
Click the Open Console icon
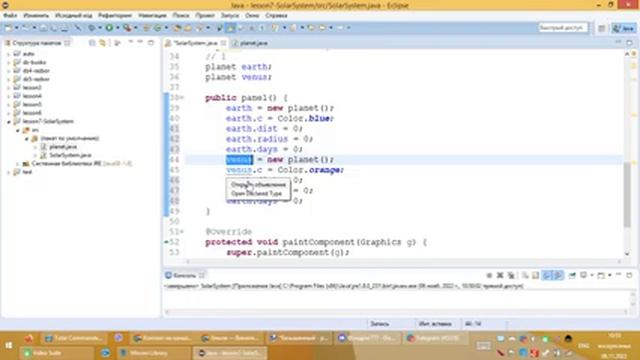pyautogui.click(x=601, y=276)
